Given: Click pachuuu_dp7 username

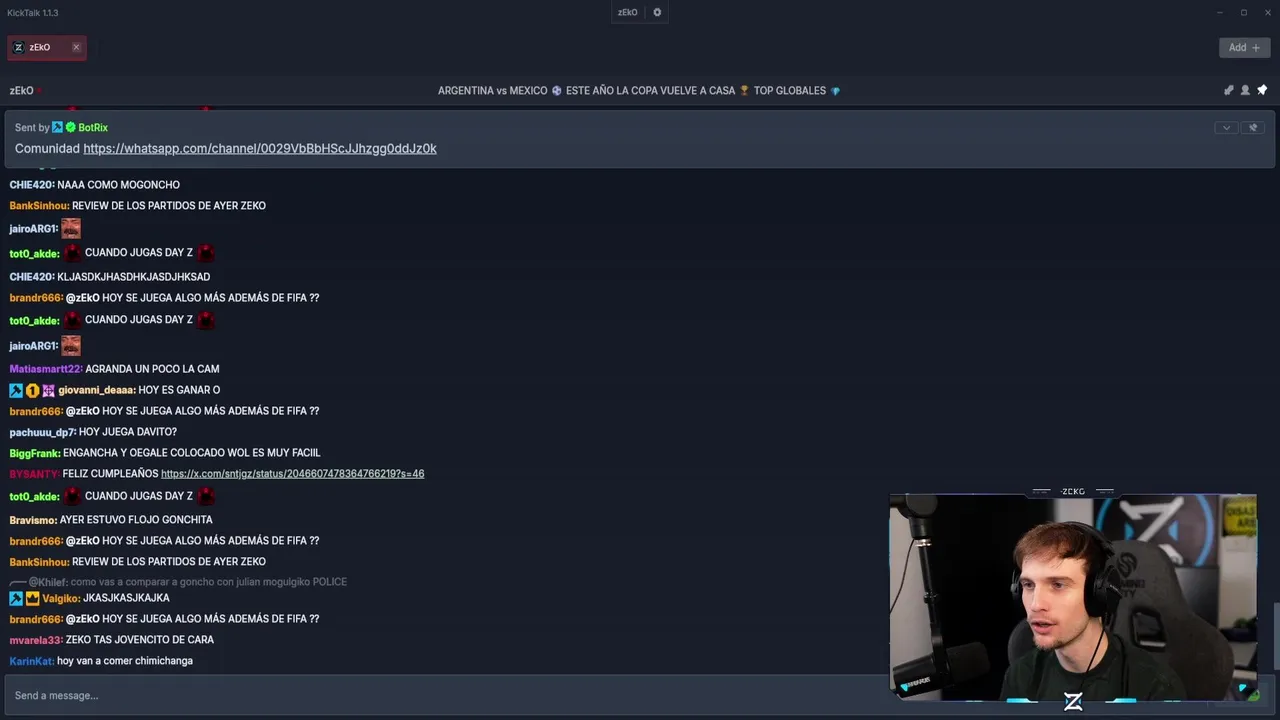Looking at the screenshot, I should (x=42, y=432).
